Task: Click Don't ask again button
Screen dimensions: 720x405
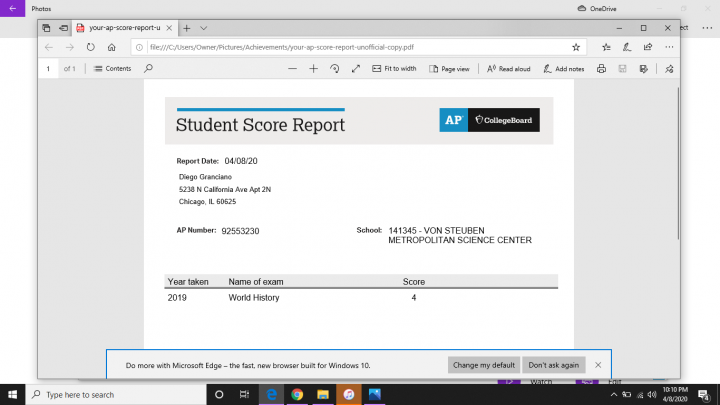Action: [x=553, y=365]
